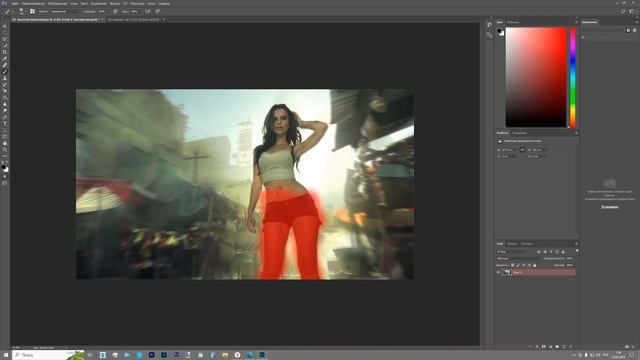Add layer style fx at panel bottom
The height and width of the screenshot is (360, 640).
537,347
